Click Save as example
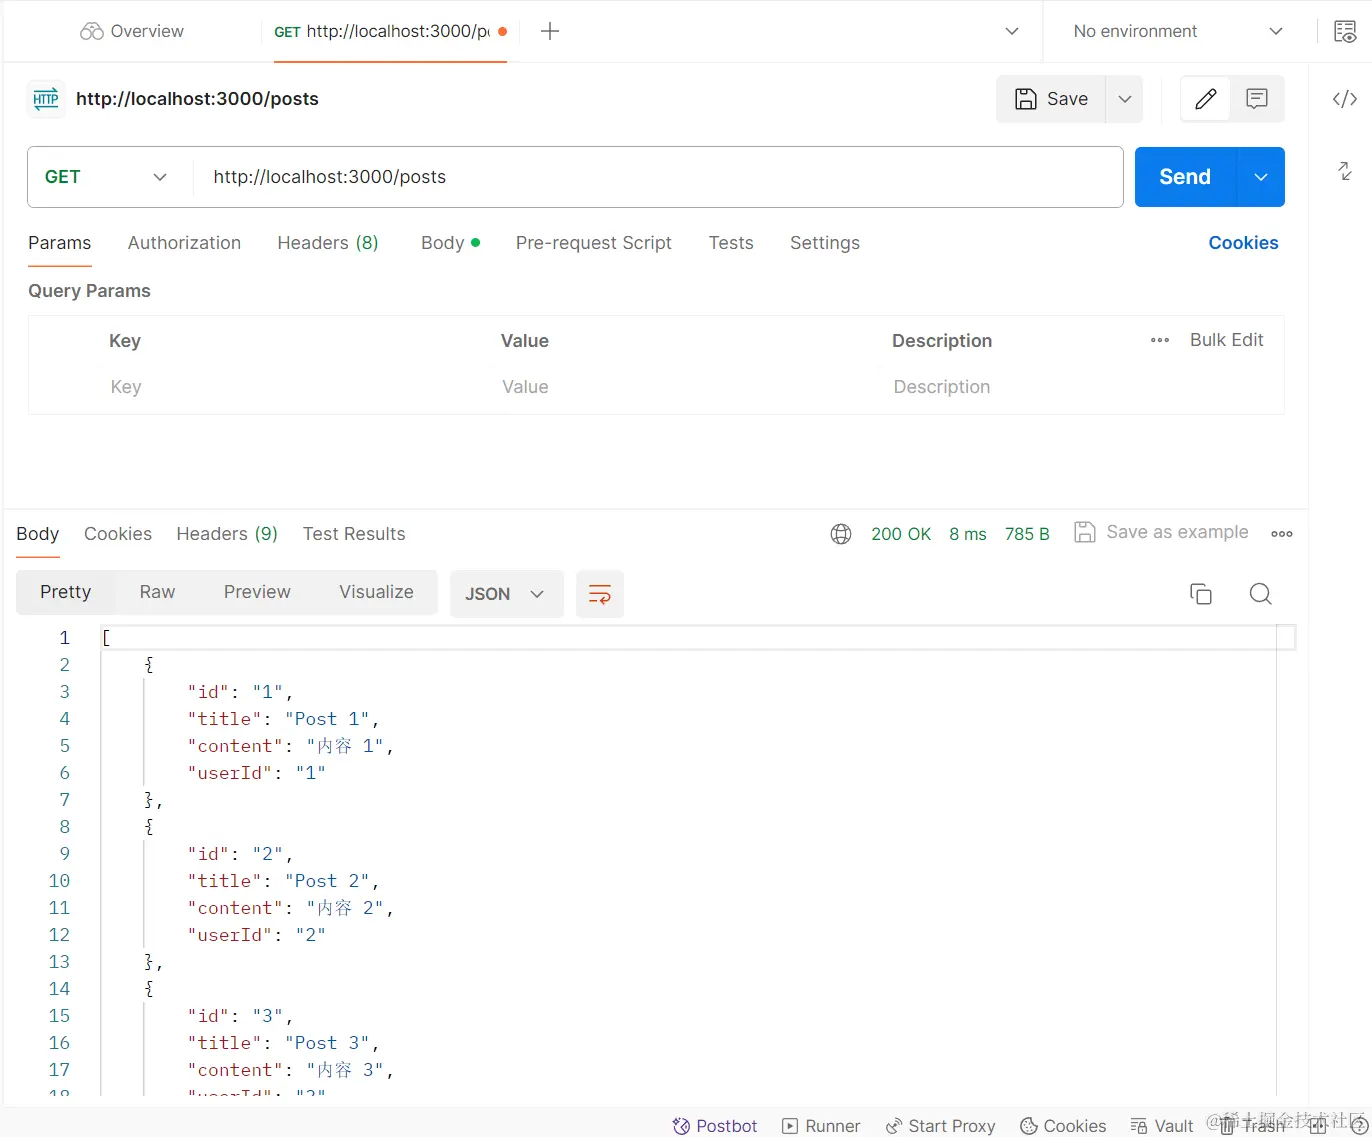The image size is (1372, 1137). click(x=1161, y=532)
